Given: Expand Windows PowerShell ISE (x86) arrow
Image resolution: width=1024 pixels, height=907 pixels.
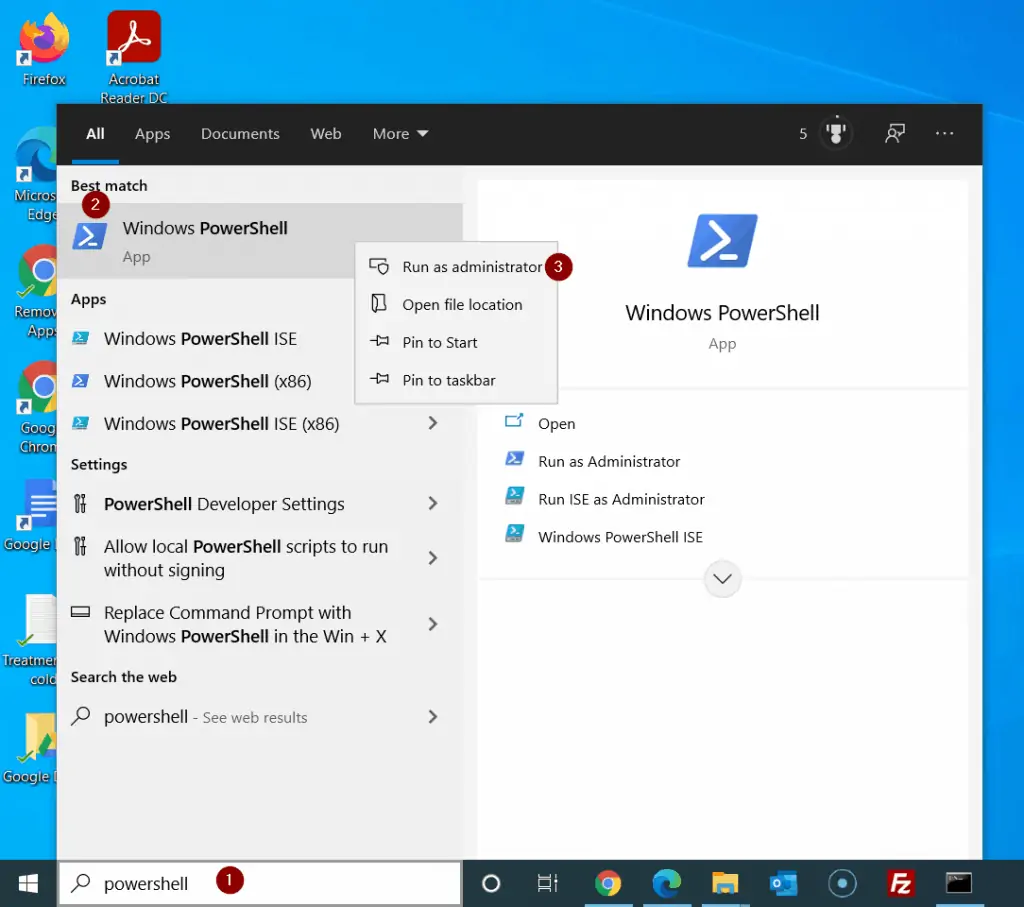Looking at the screenshot, I should (432, 423).
